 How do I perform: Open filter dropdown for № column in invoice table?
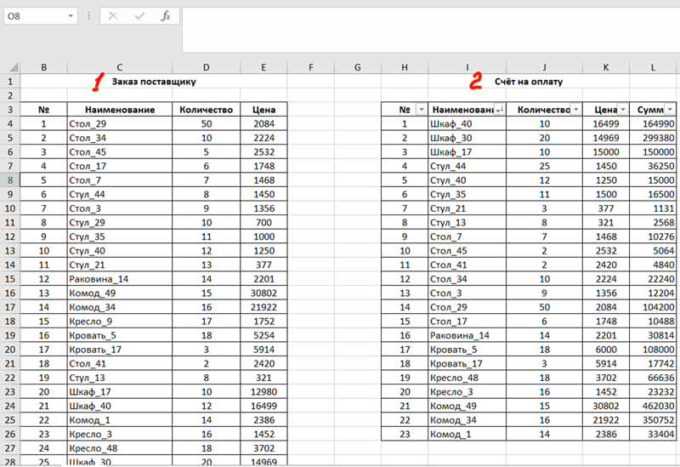[421, 110]
